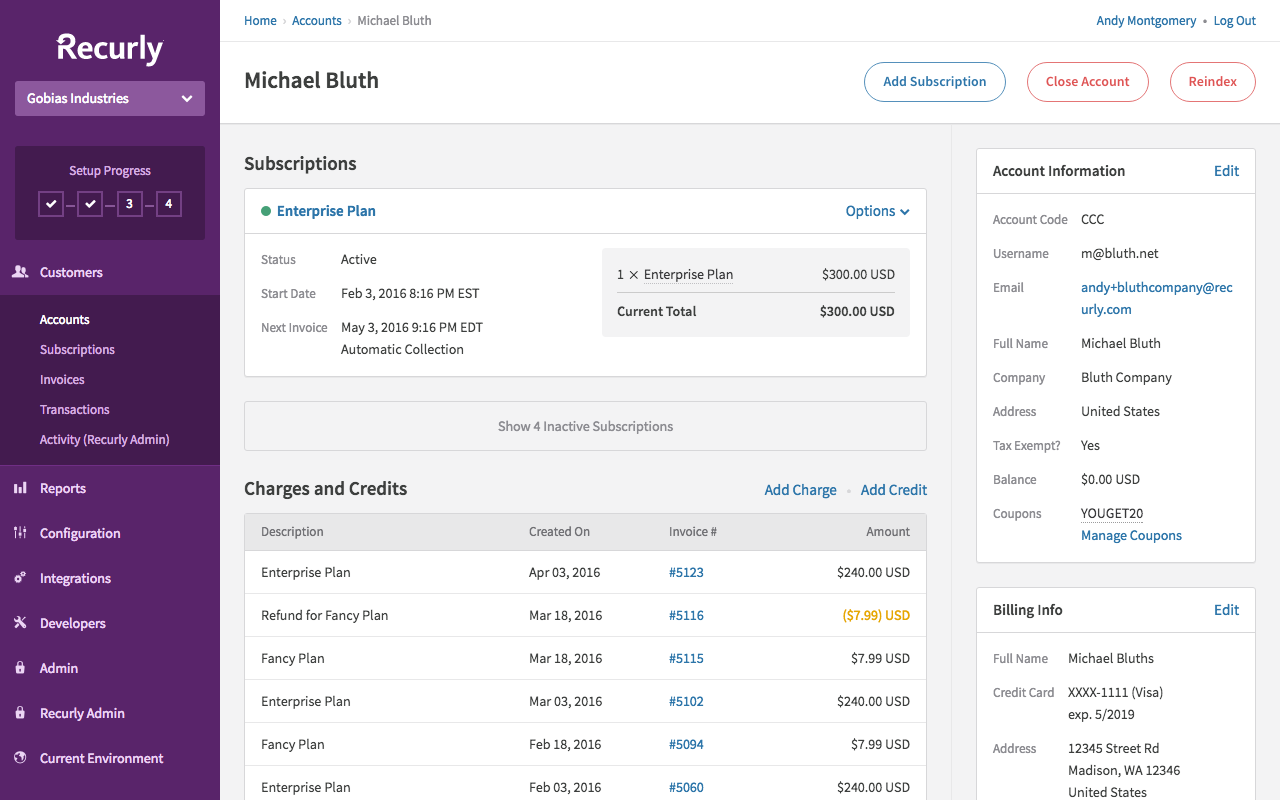Open the Options dropdown for Enterprise Plan
Screen dimensions: 1280x800
pos(877,211)
